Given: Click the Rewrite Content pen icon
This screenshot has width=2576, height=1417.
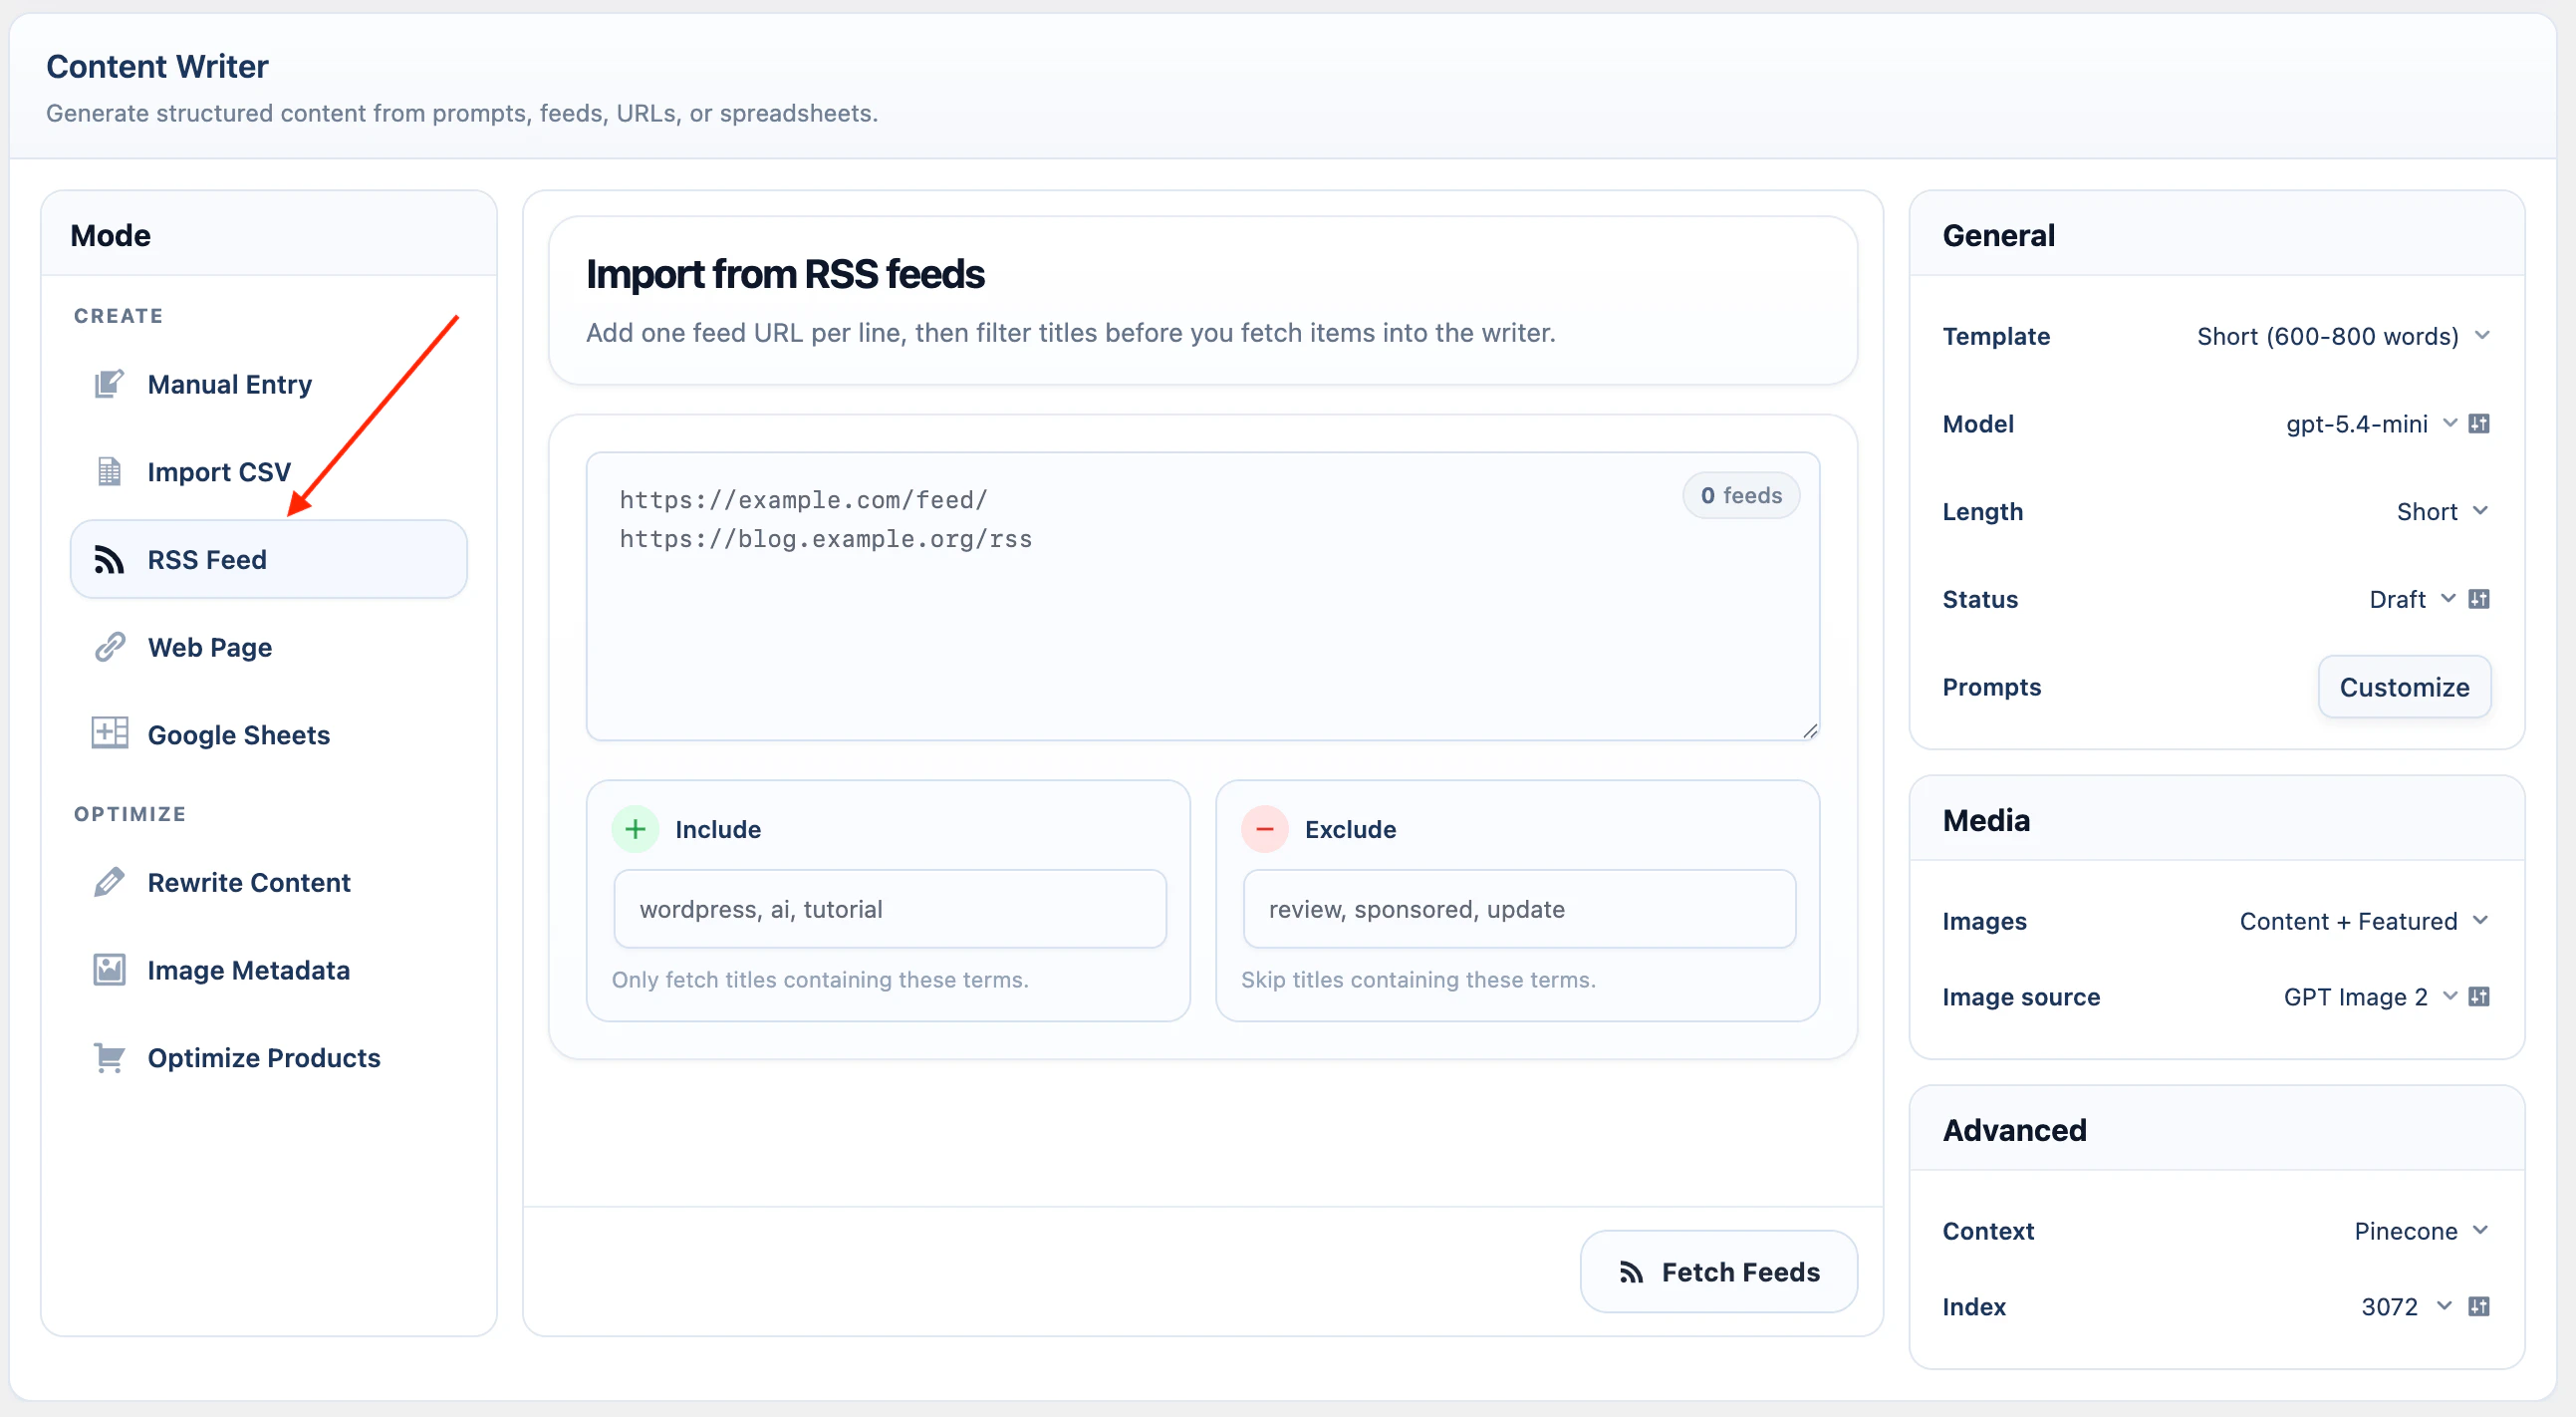Looking at the screenshot, I should [x=109, y=882].
